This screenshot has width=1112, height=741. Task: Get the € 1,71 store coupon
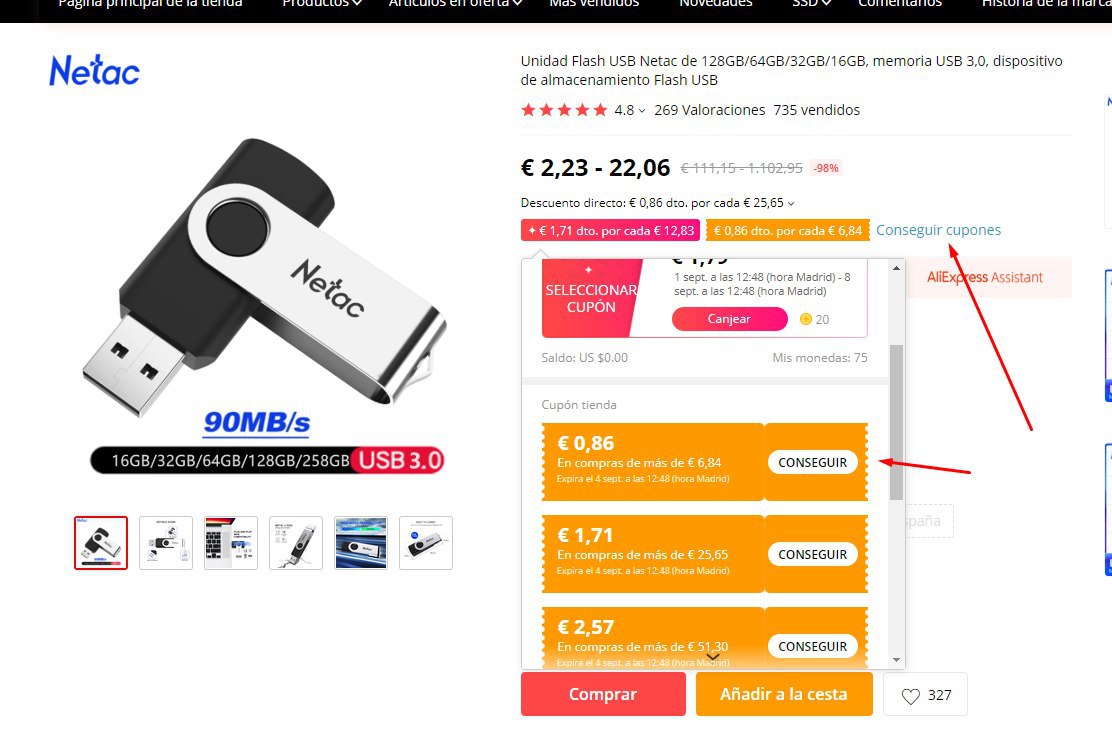click(x=813, y=555)
